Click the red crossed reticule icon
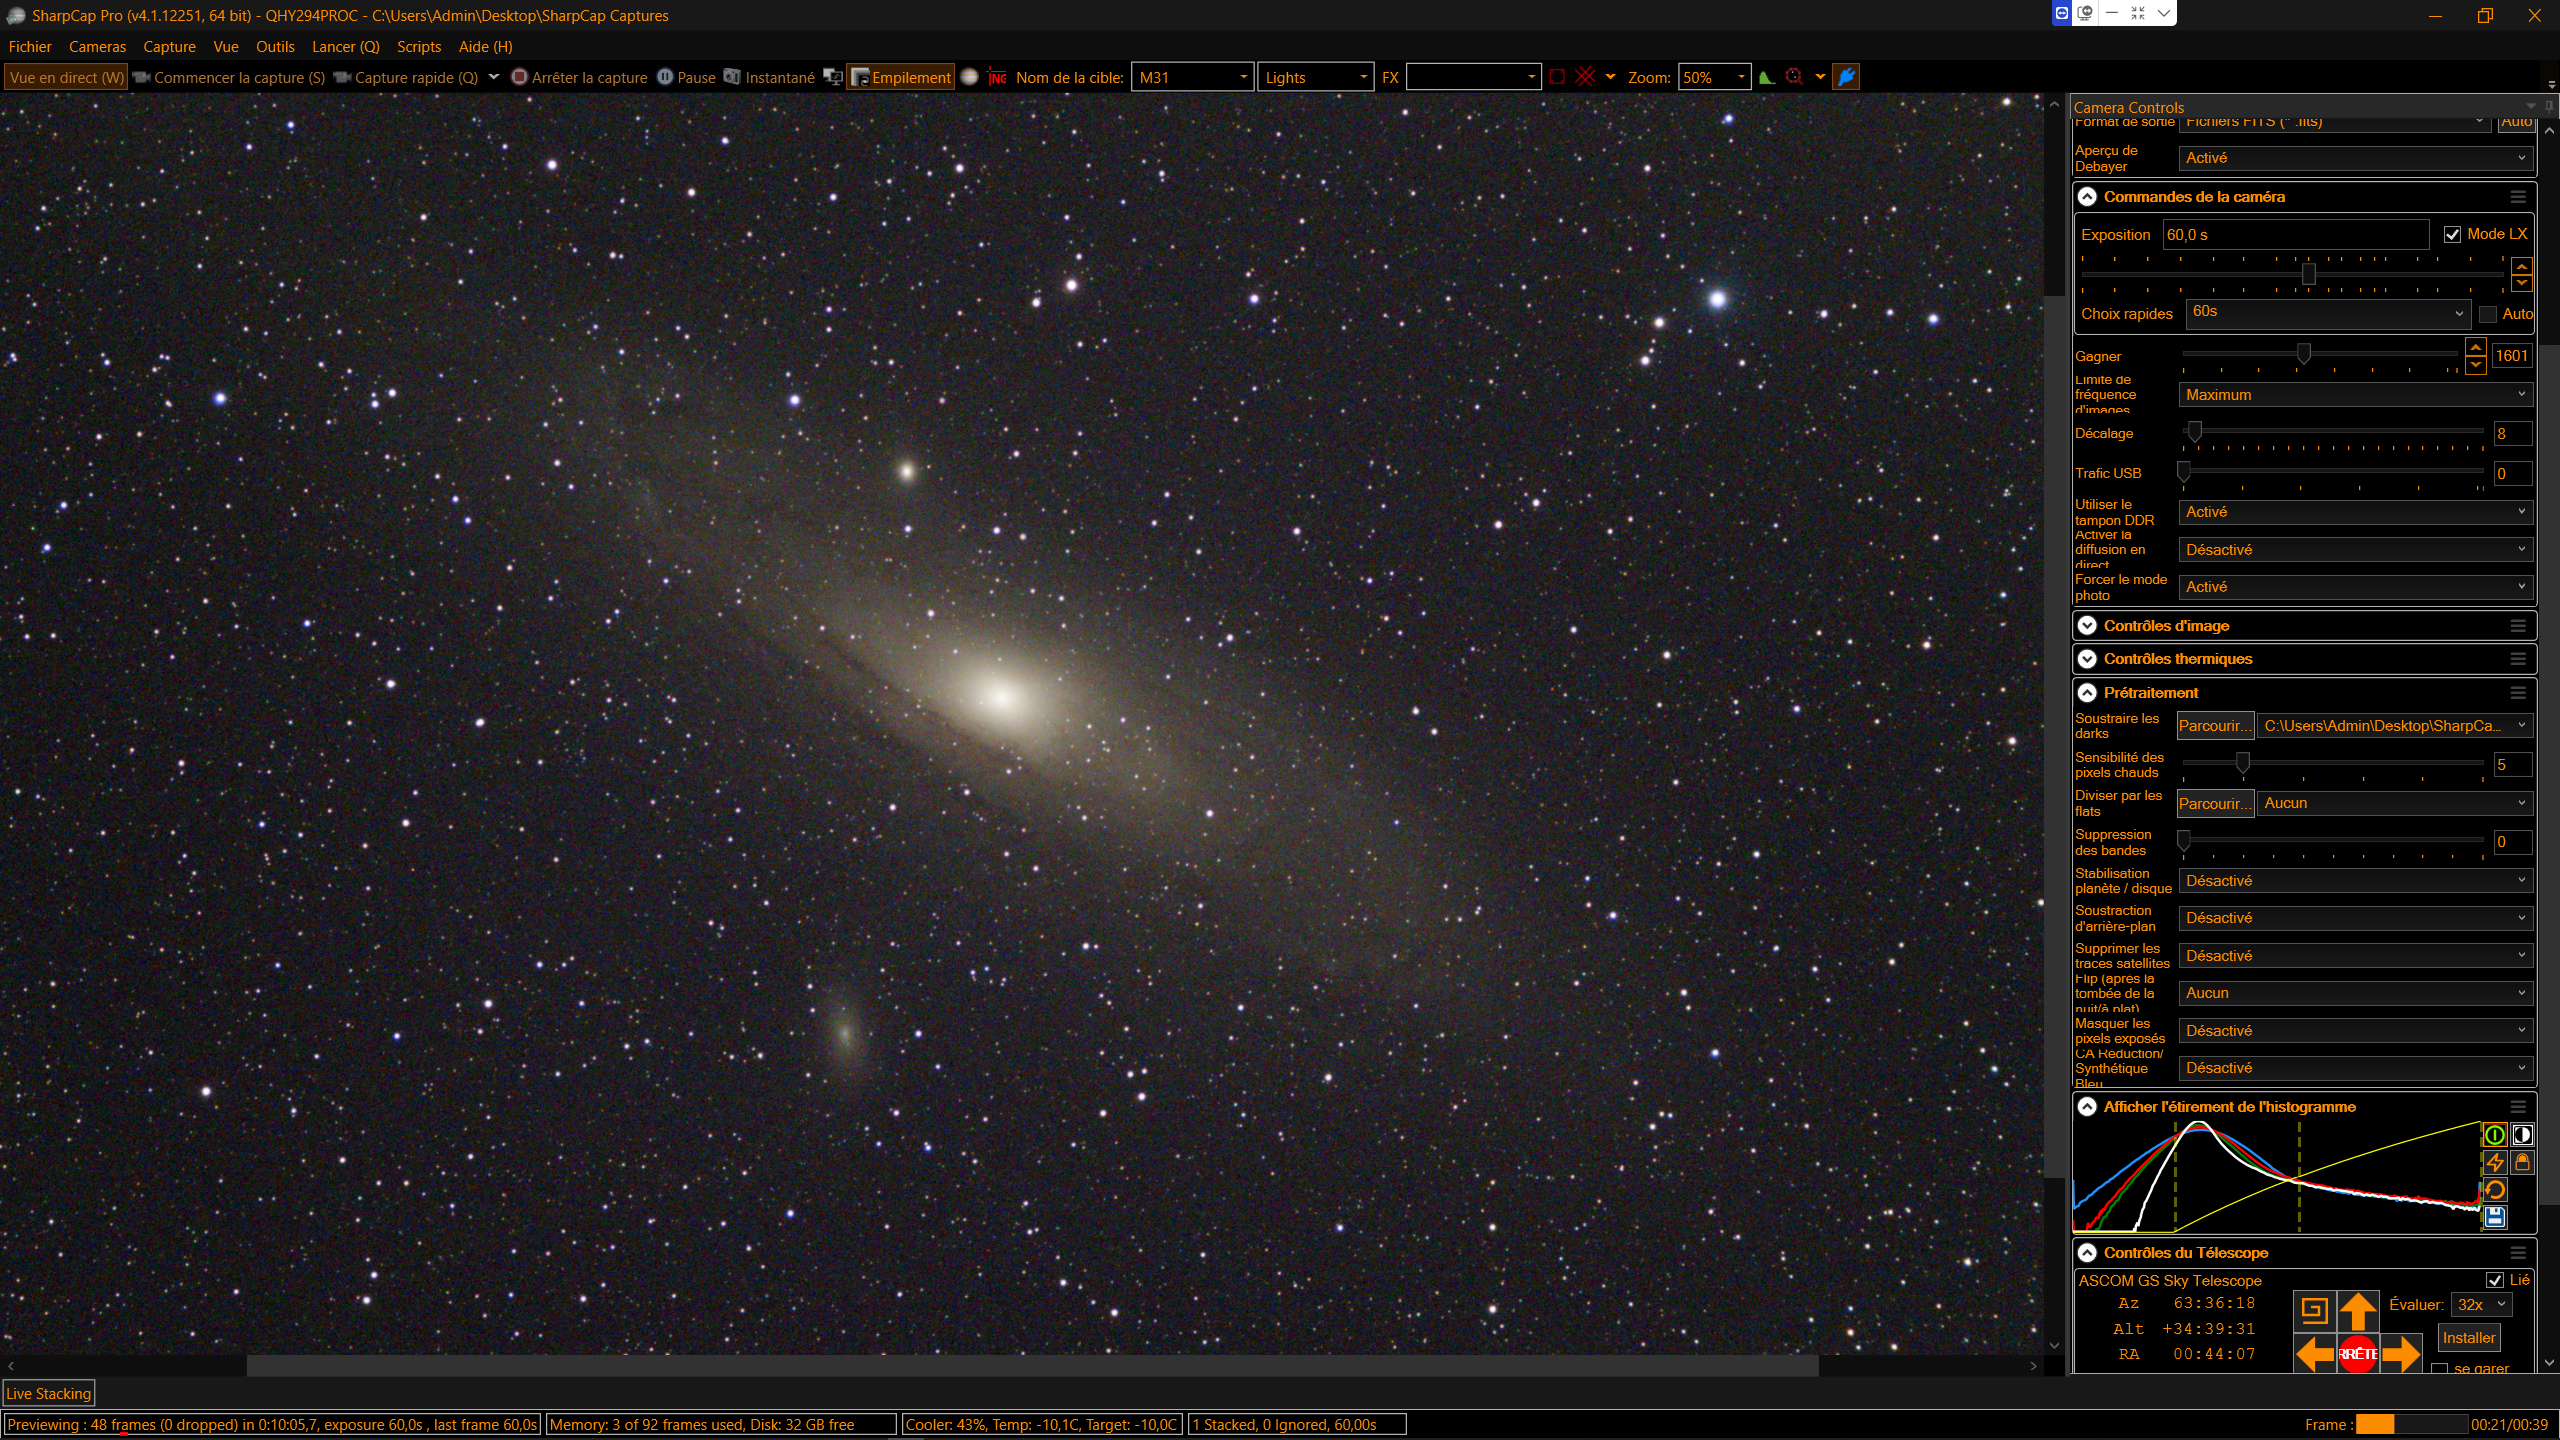Image resolution: width=2560 pixels, height=1440 pixels. pyautogui.click(x=1585, y=77)
